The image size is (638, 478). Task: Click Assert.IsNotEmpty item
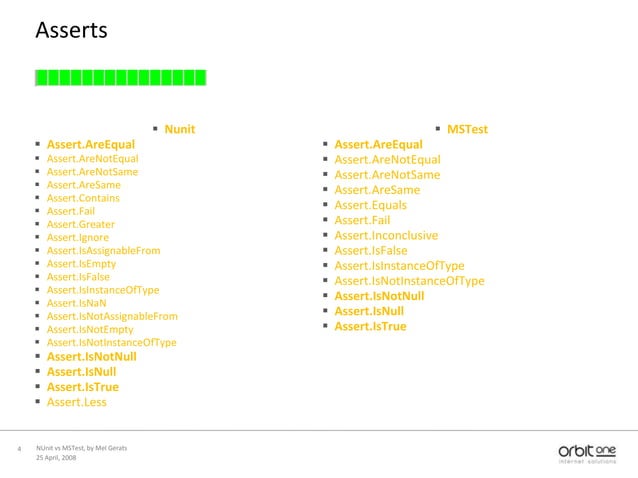(90, 329)
